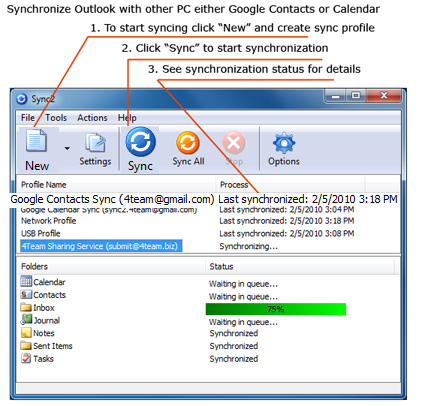Screen dimensions: 428x406
Task: Open the dropdown arrow next to New
Action: tap(67, 148)
